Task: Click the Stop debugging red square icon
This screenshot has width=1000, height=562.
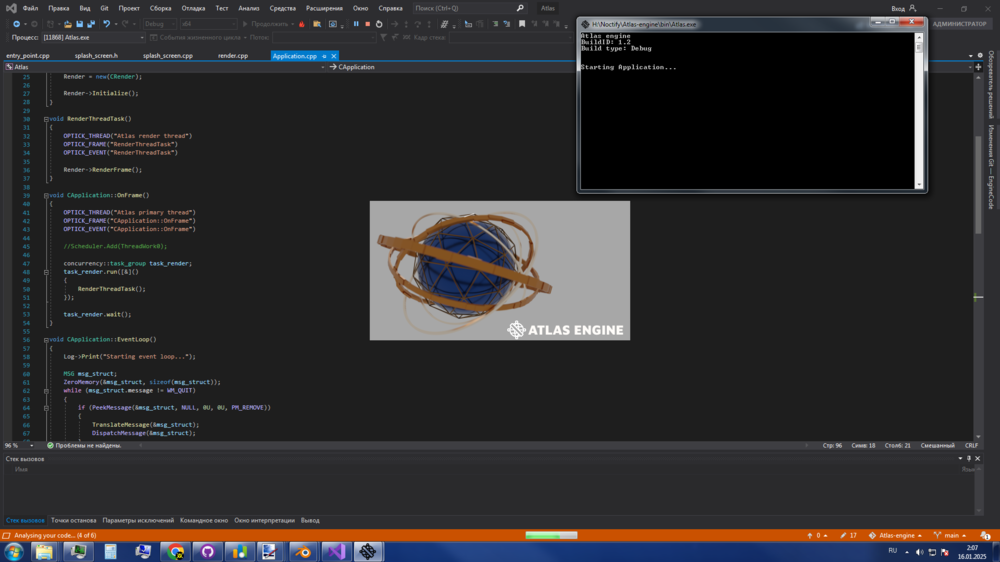Action: (367, 24)
